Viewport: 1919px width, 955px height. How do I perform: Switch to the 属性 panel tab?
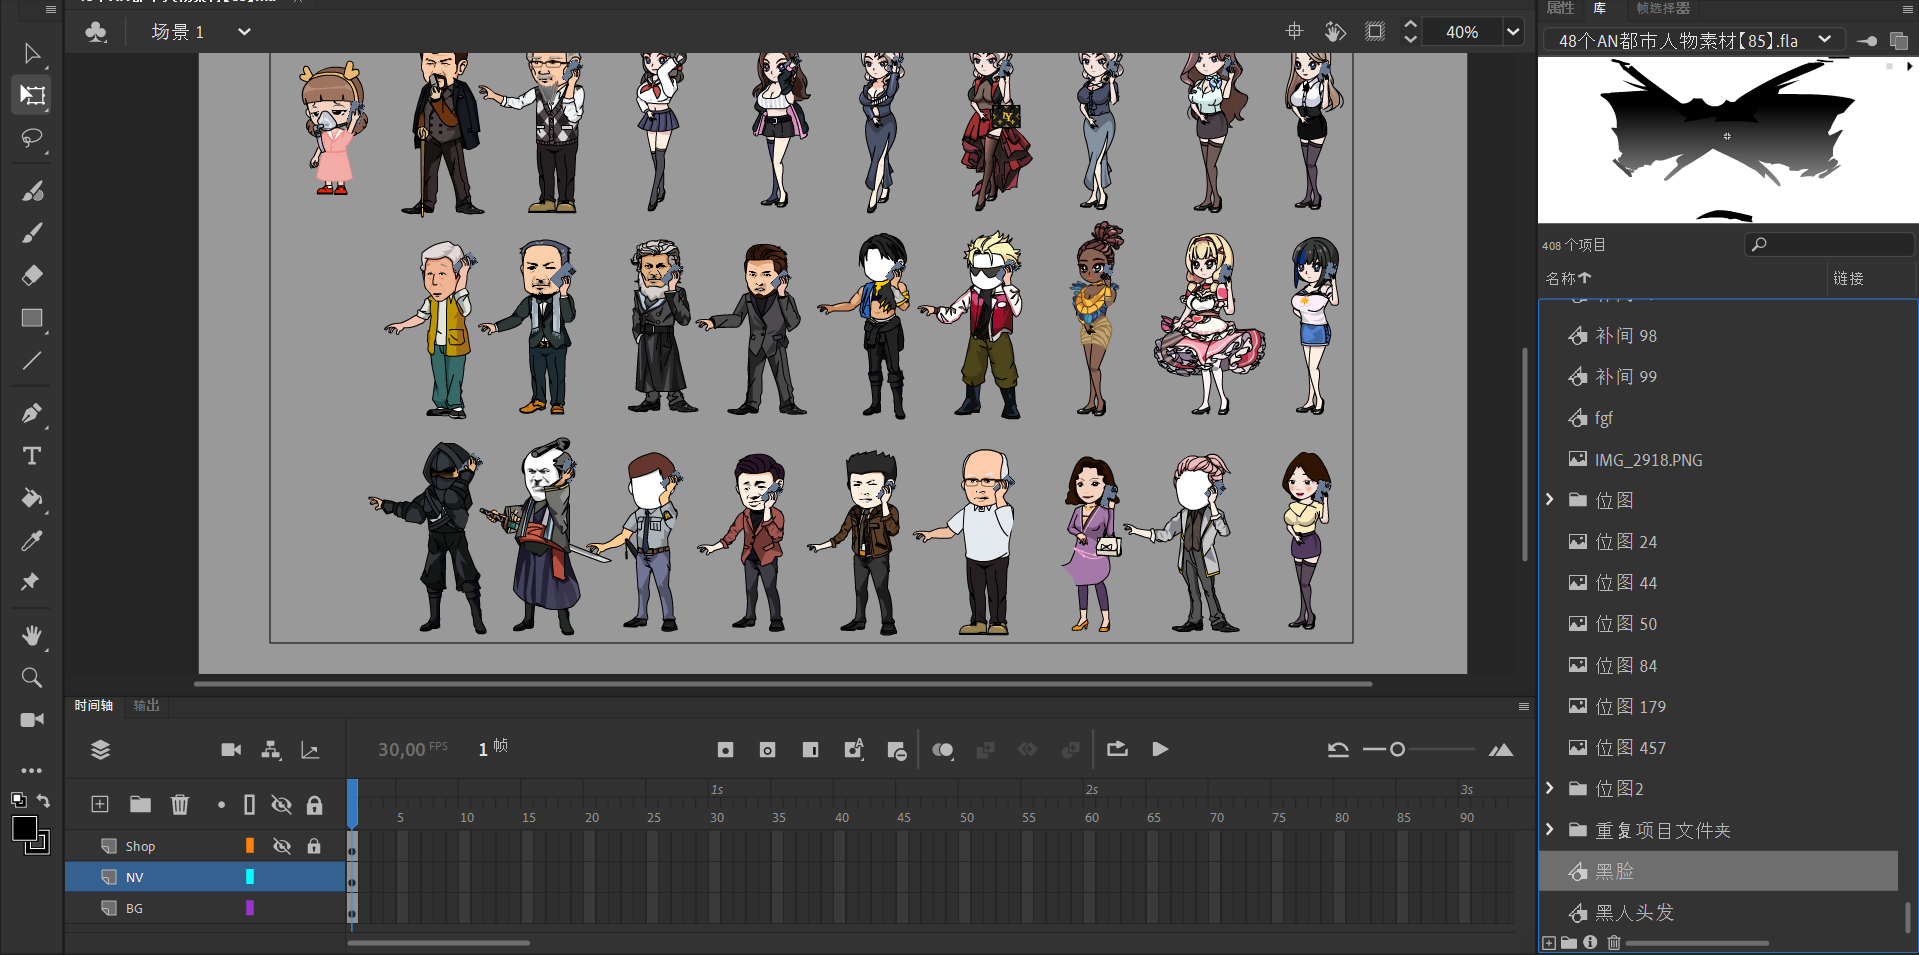click(x=1560, y=8)
